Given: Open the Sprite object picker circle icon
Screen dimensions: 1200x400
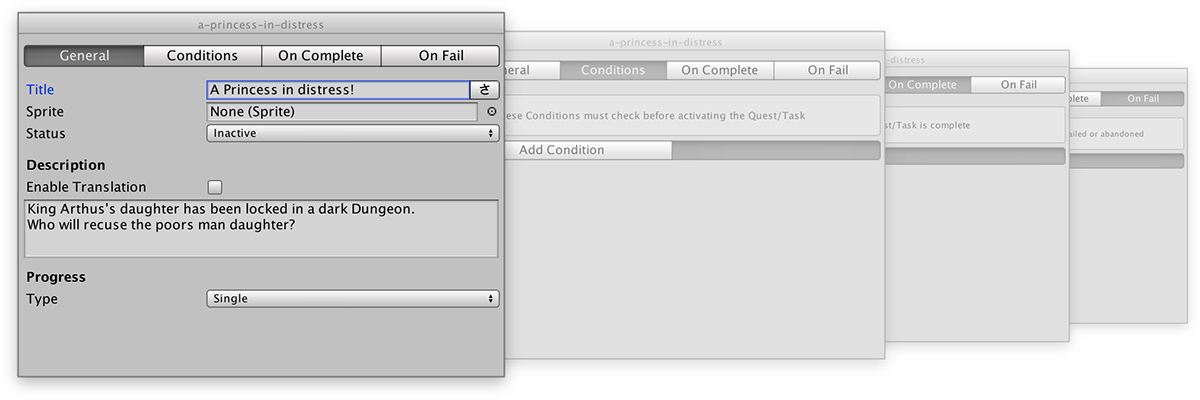Looking at the screenshot, I should coord(491,112).
